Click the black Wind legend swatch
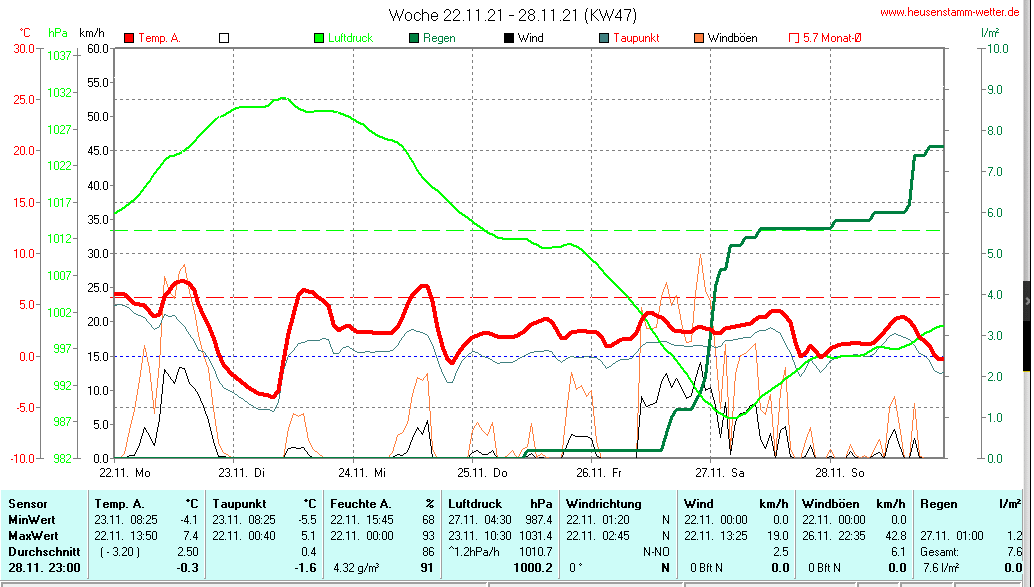The width and height of the screenshot is (1034, 587). pos(509,38)
